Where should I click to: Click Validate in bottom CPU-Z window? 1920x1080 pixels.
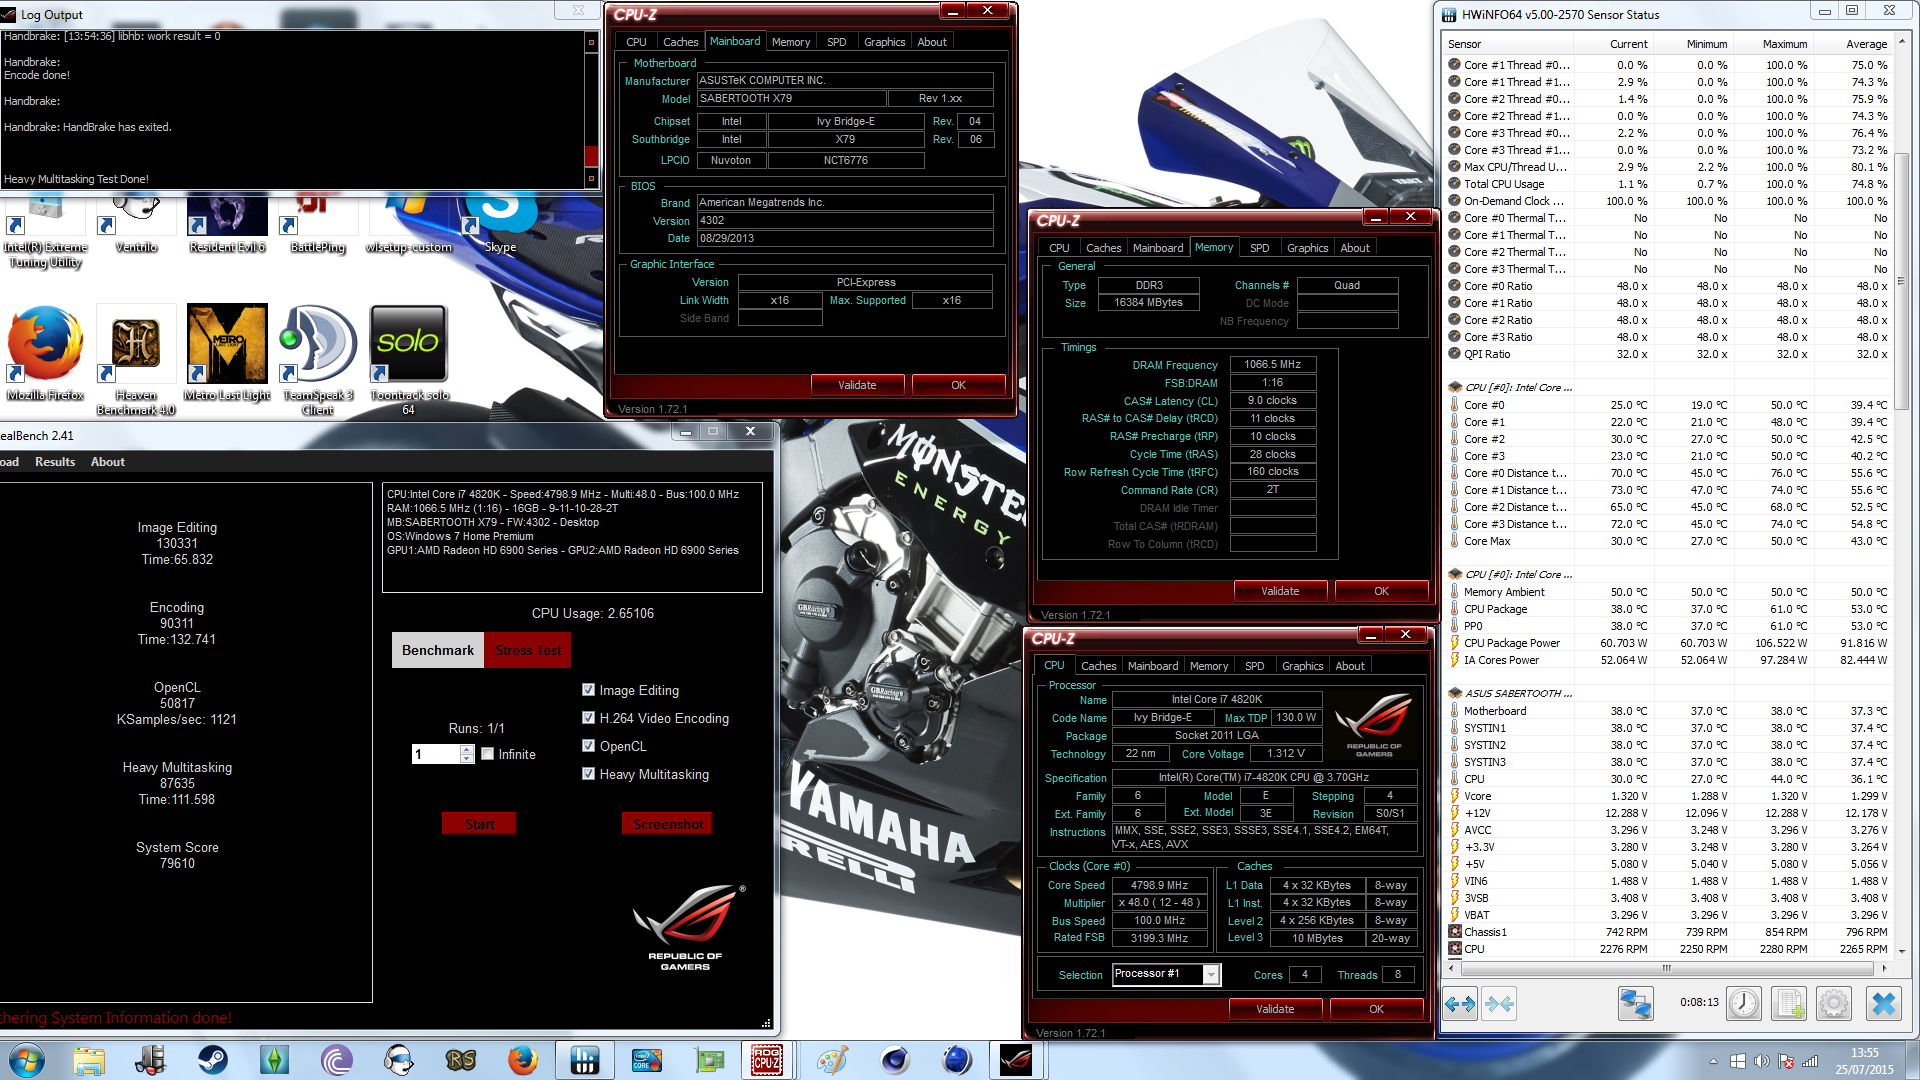(x=1275, y=1009)
